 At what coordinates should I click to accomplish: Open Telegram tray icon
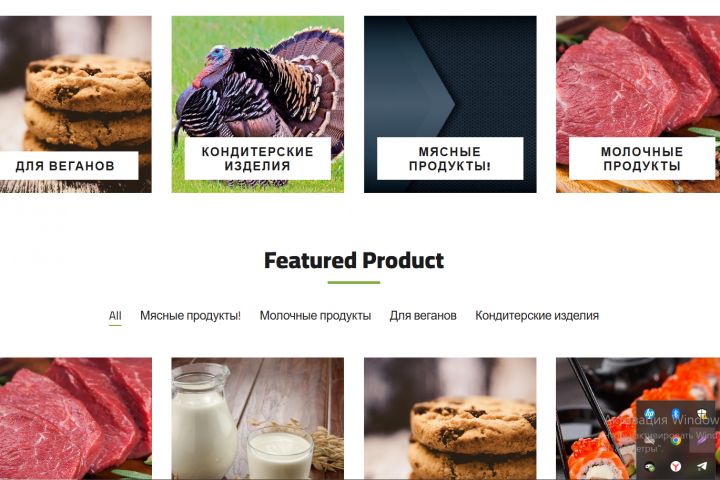701,466
